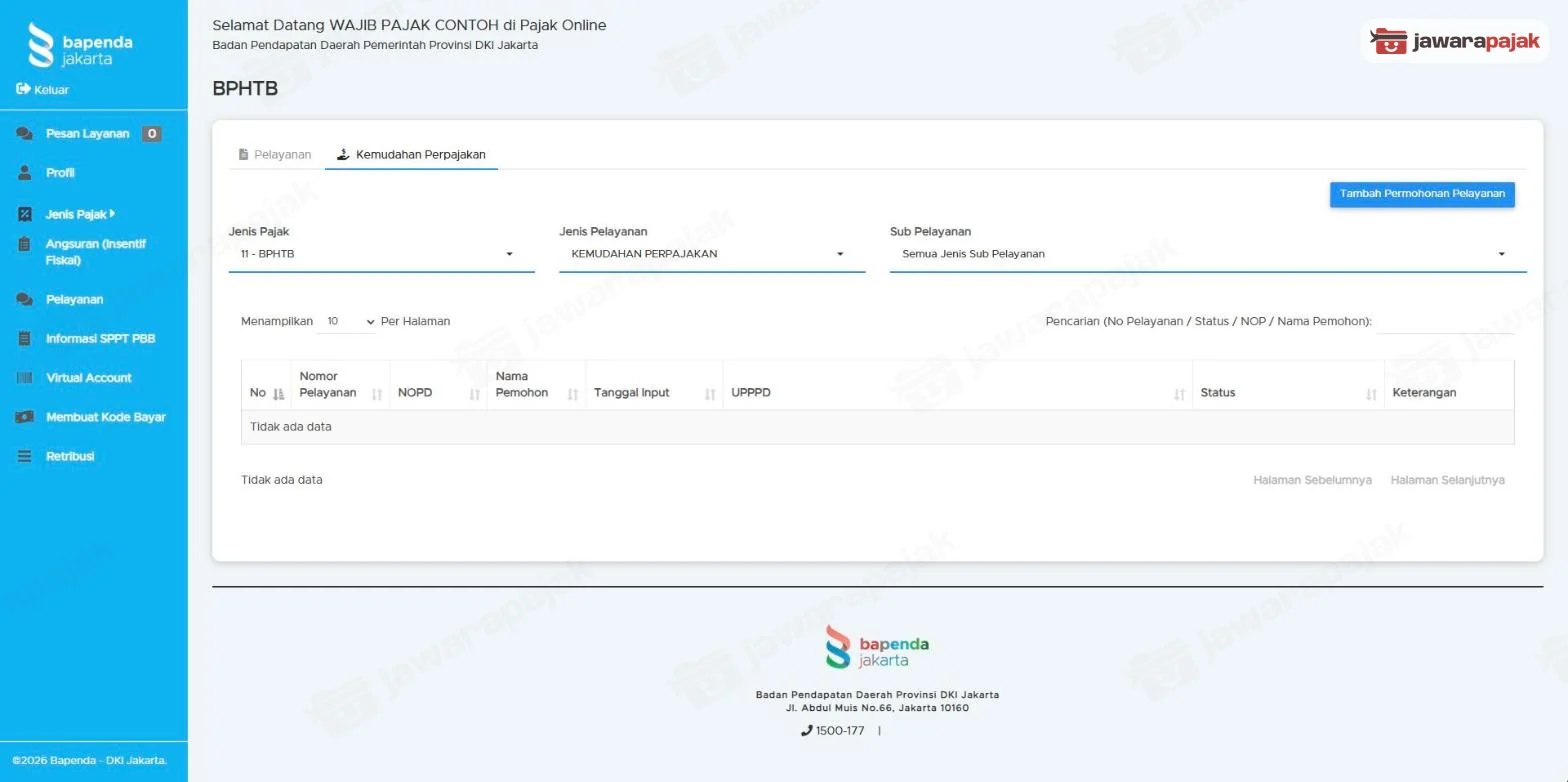The image size is (1568, 782).
Task: Click the Jenis Pajak percent icon
Action: [25, 214]
